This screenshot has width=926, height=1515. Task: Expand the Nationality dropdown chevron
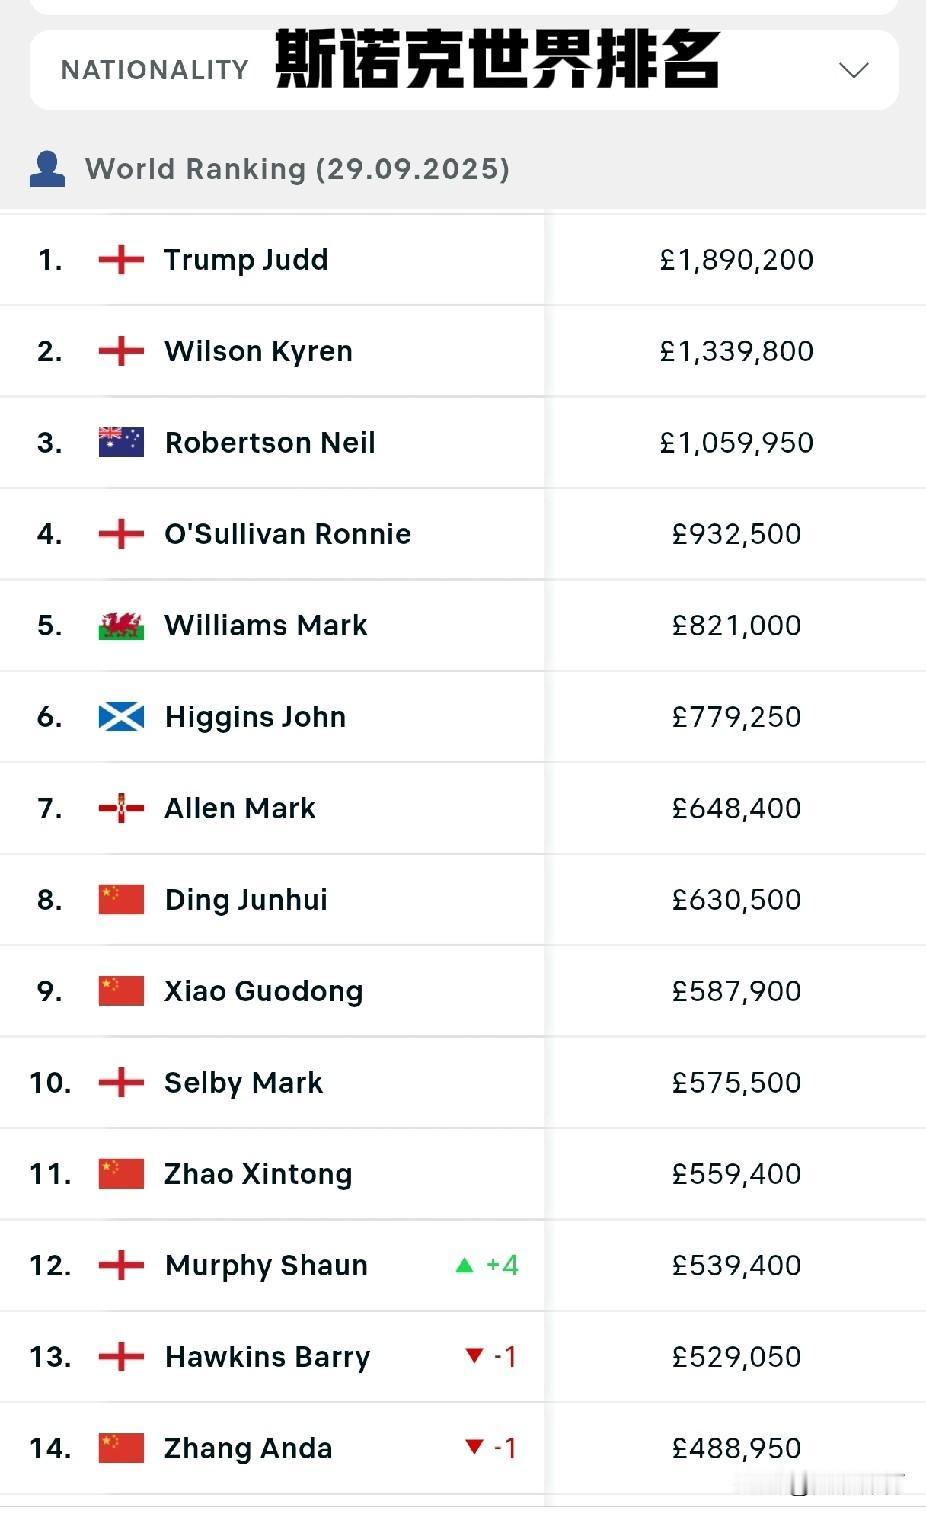tap(853, 70)
